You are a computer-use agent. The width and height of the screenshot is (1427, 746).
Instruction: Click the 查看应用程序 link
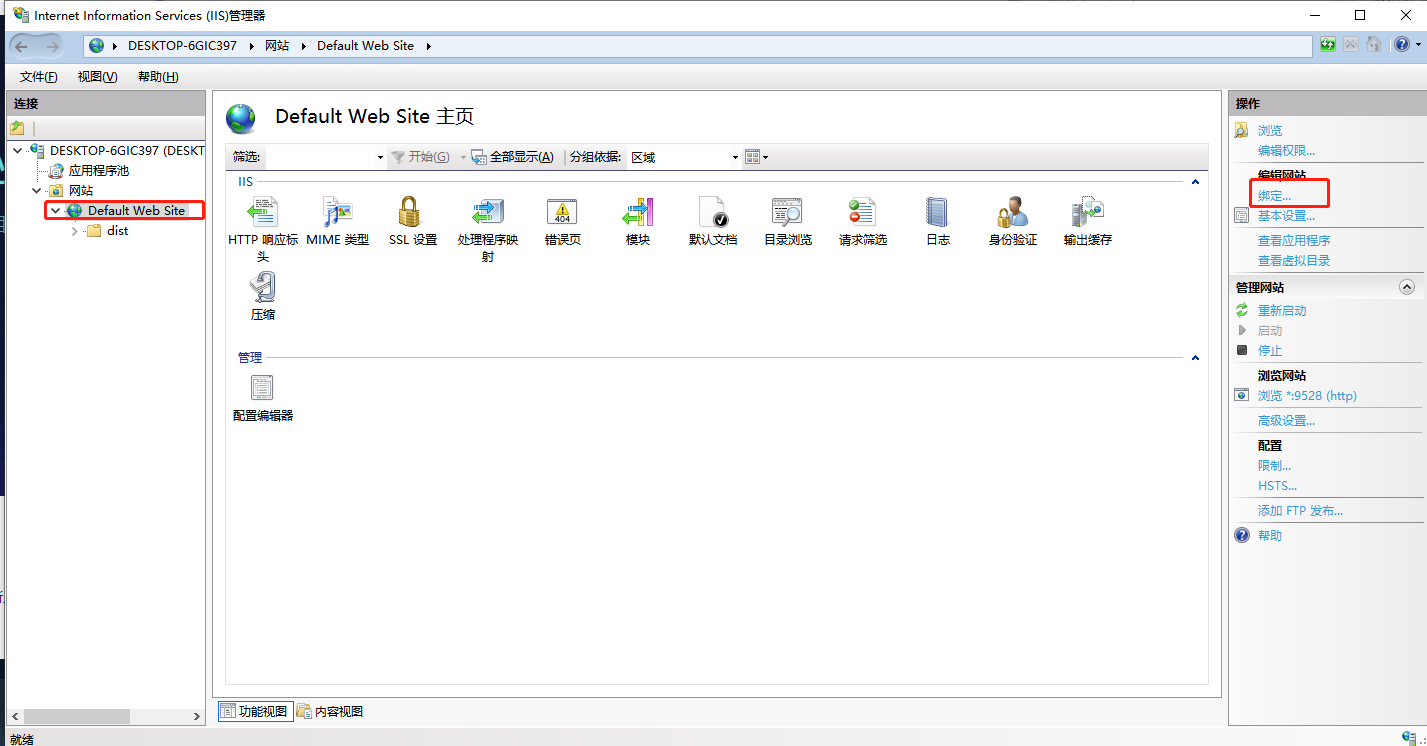(1294, 241)
